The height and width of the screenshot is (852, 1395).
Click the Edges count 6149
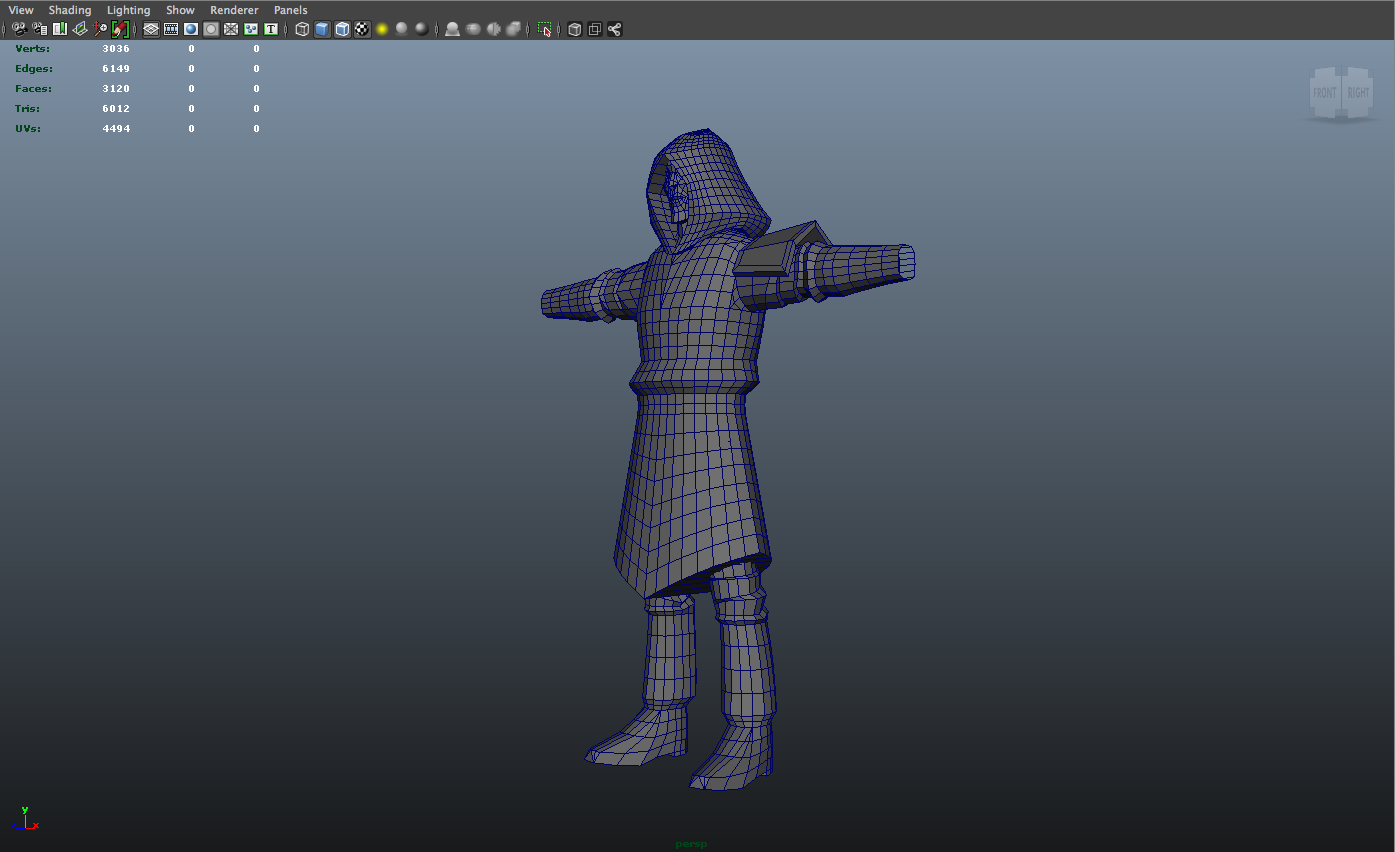[116, 68]
